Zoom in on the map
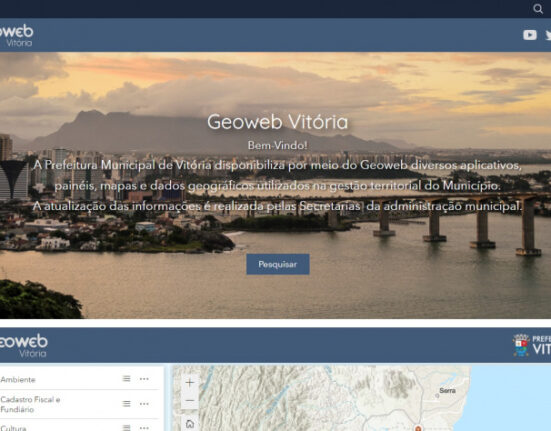This screenshot has height=431, width=551. coord(190,383)
